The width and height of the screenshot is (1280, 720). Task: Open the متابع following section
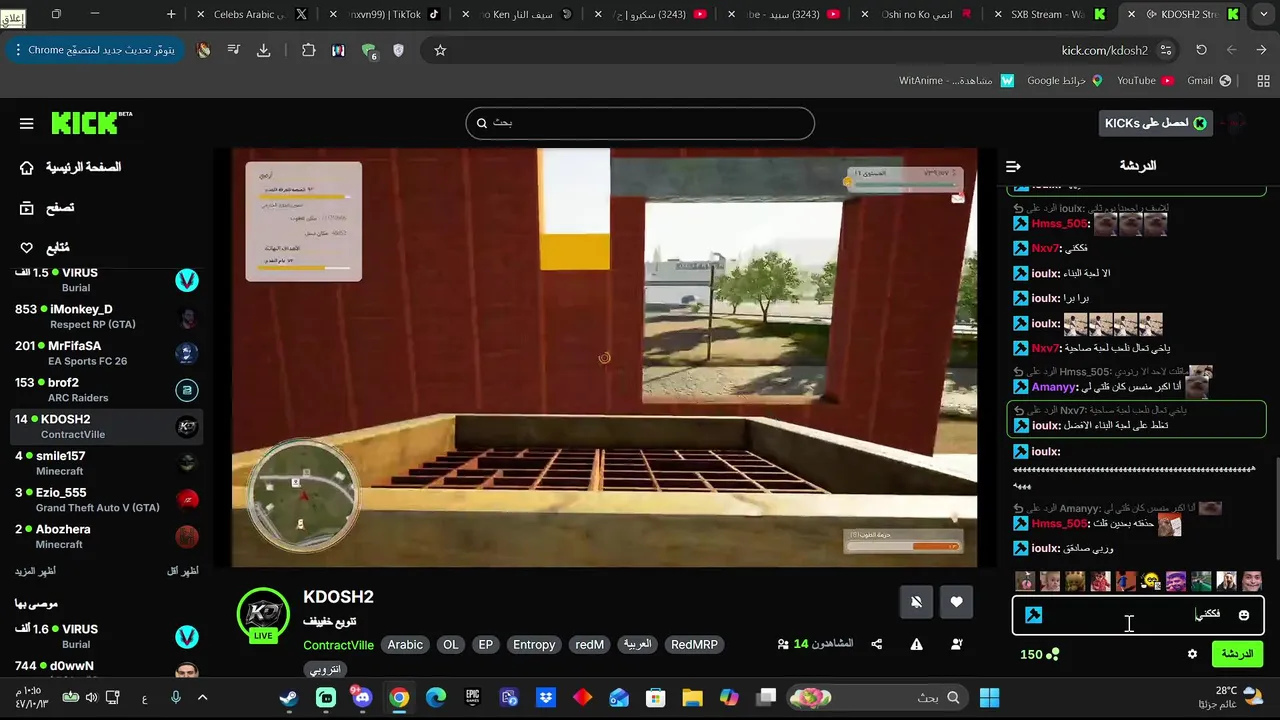pyautogui.click(x=45, y=248)
